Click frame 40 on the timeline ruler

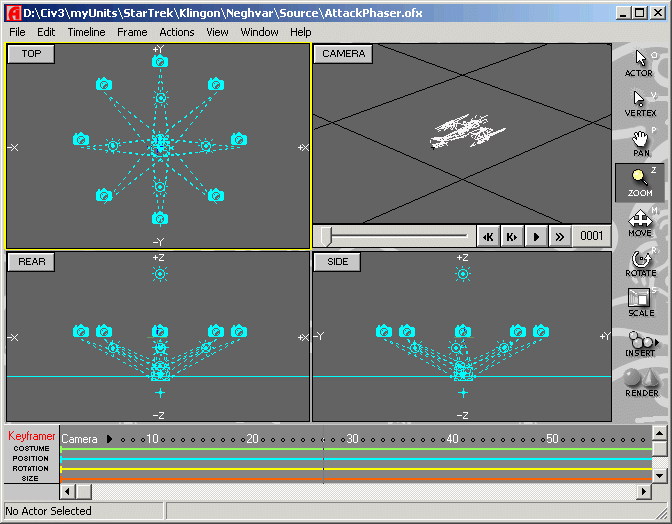(x=453, y=439)
